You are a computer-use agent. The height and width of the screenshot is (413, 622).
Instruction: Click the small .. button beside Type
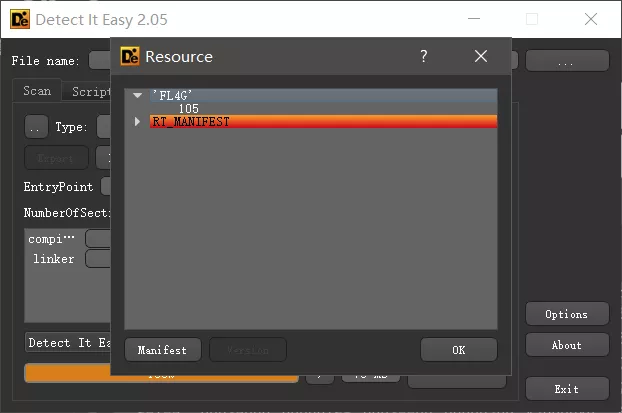pyautogui.click(x=36, y=127)
